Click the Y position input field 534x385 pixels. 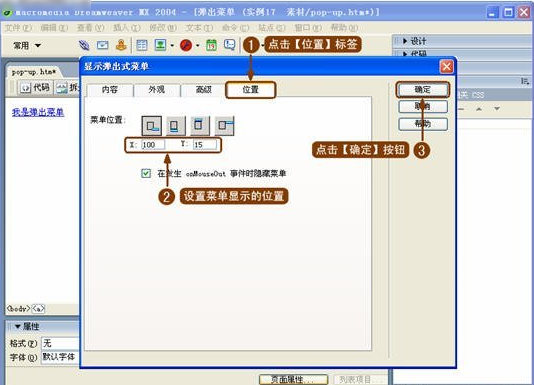tap(204, 145)
